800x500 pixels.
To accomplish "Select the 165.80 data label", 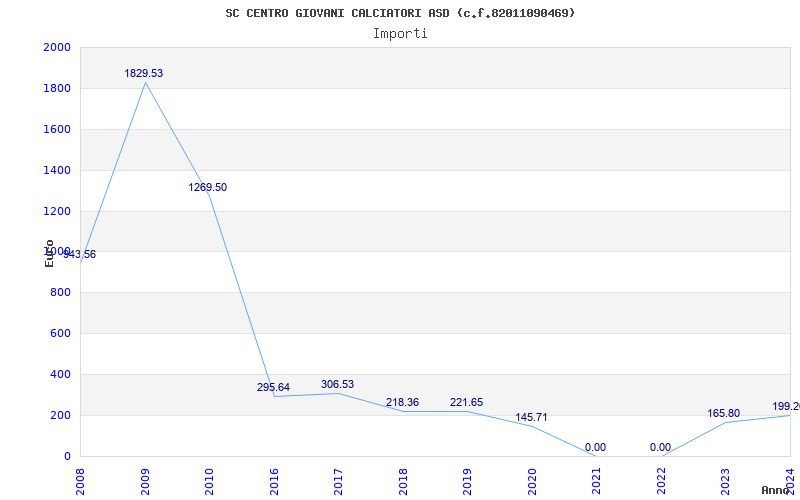I will (x=723, y=413).
